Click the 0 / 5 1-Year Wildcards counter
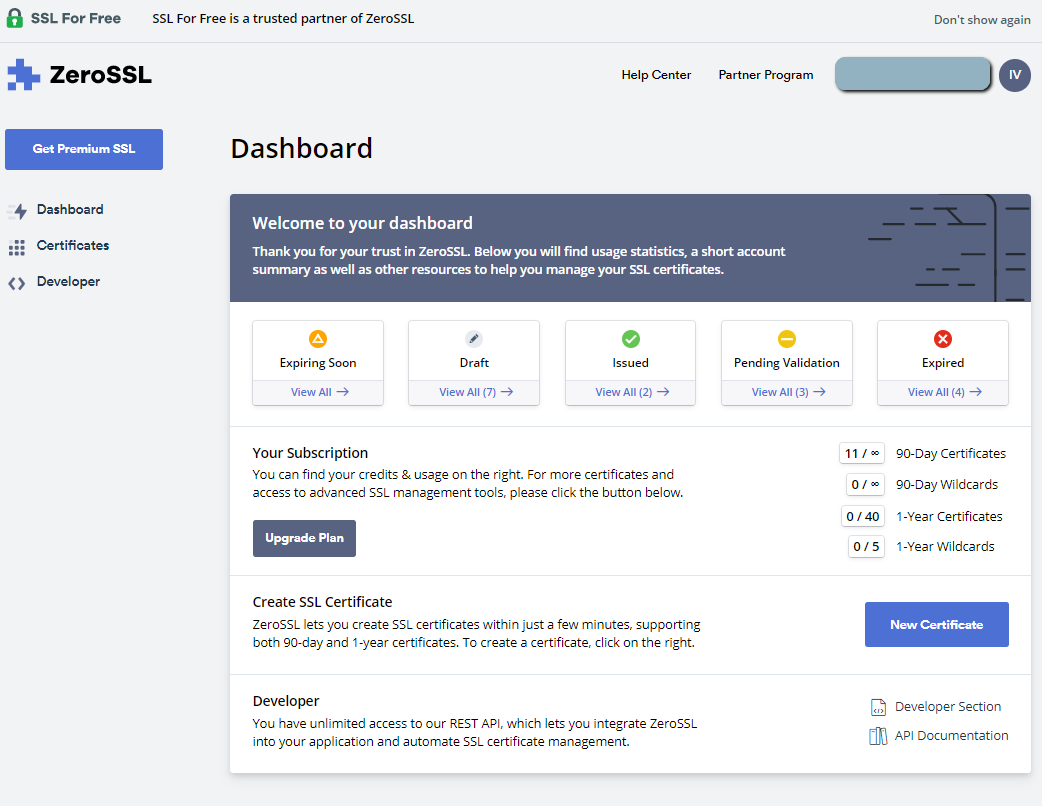 (x=866, y=547)
